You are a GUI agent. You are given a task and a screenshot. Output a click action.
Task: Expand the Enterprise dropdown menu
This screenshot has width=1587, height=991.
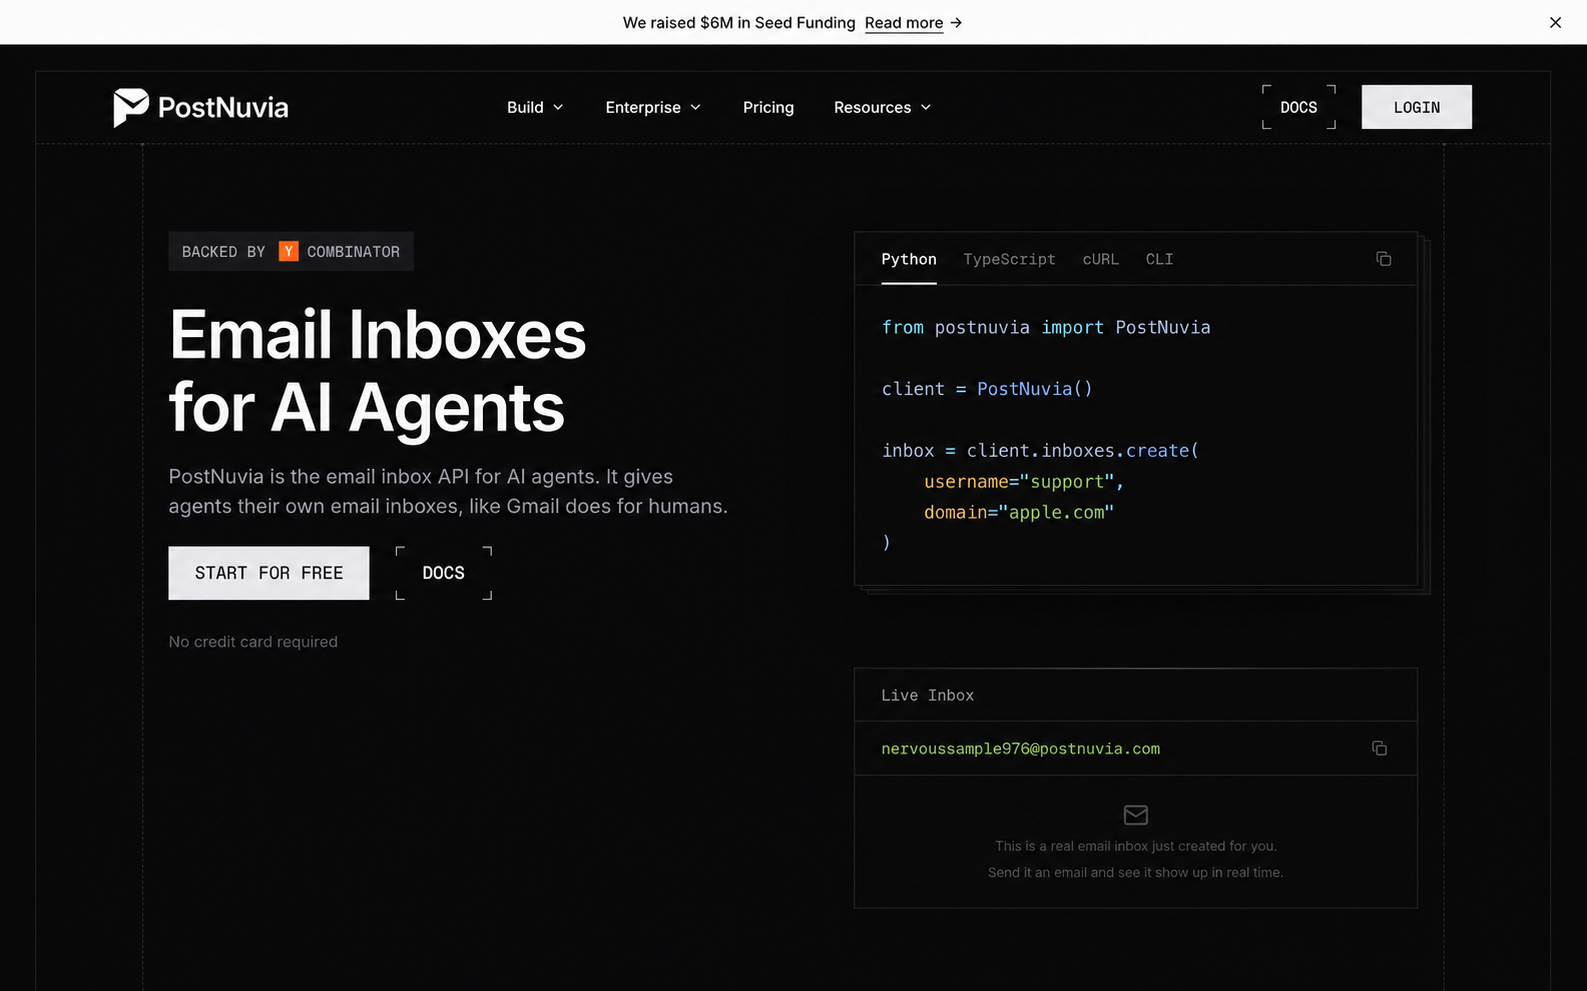pyautogui.click(x=653, y=107)
